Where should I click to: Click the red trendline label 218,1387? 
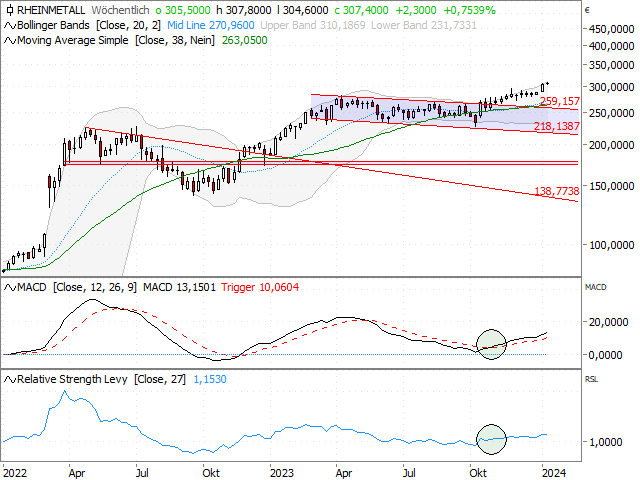(557, 127)
